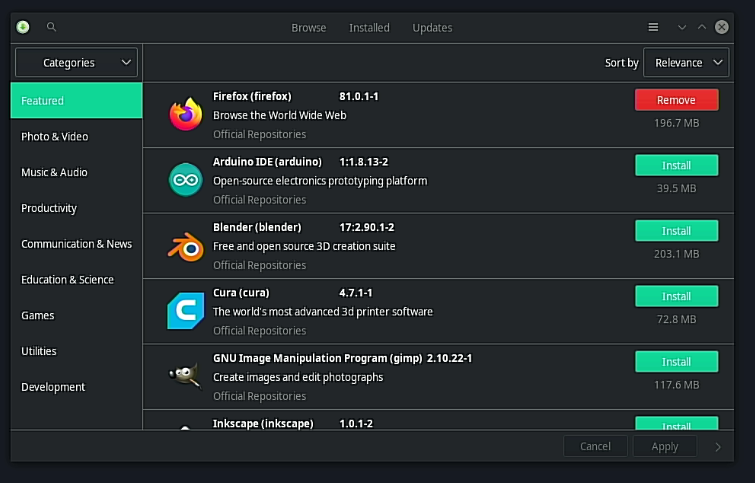The width and height of the screenshot is (755, 483).
Task: Select the Games category
Action: click(x=38, y=316)
